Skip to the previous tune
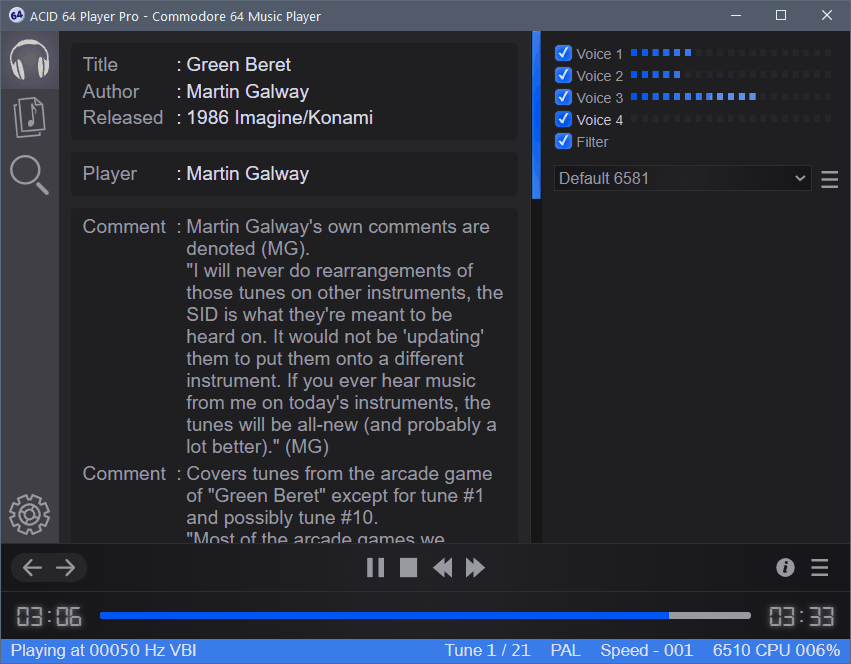The image size is (851, 664). click(442, 568)
